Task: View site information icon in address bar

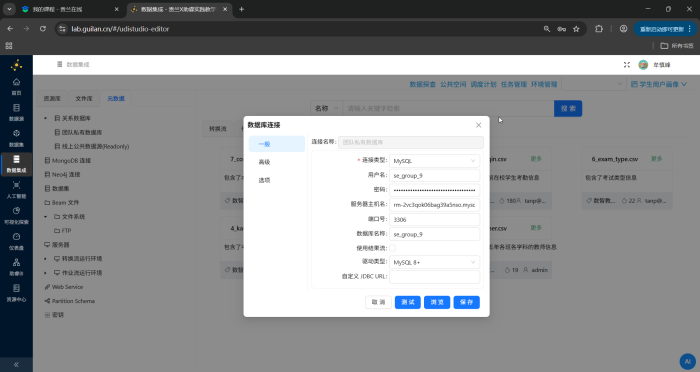Action: point(62,29)
